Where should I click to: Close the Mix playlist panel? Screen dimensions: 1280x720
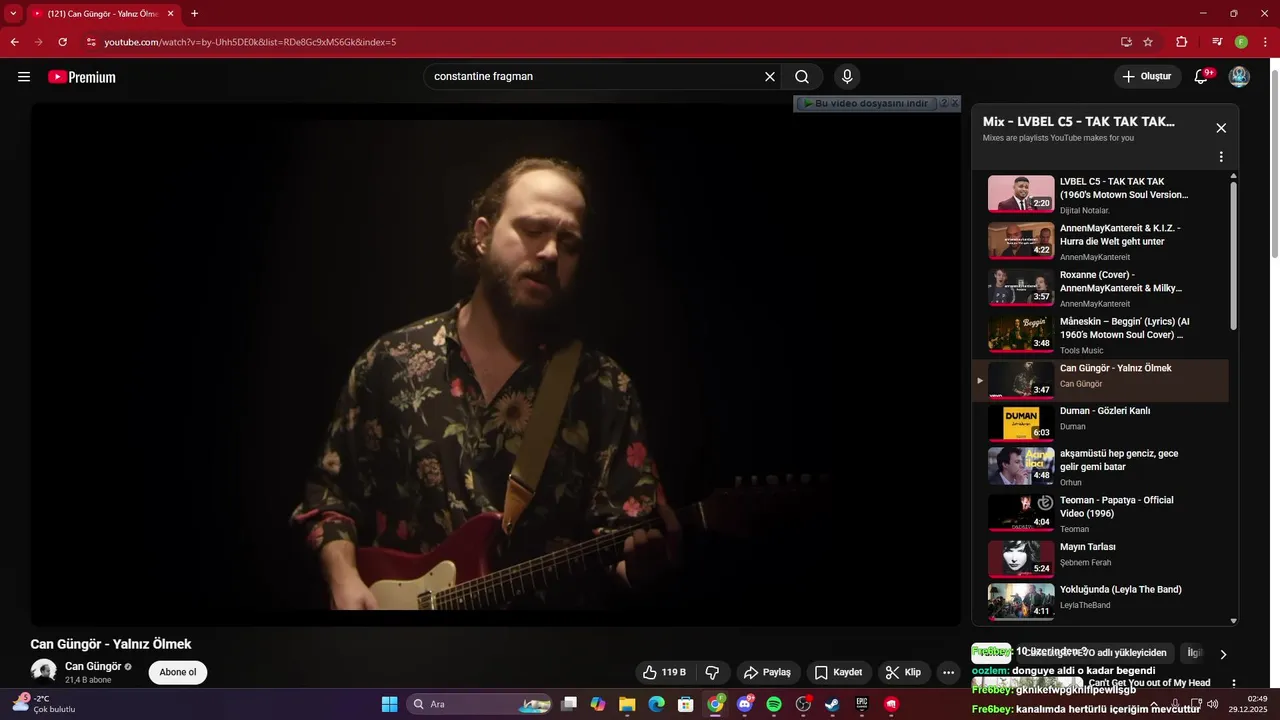click(1221, 128)
